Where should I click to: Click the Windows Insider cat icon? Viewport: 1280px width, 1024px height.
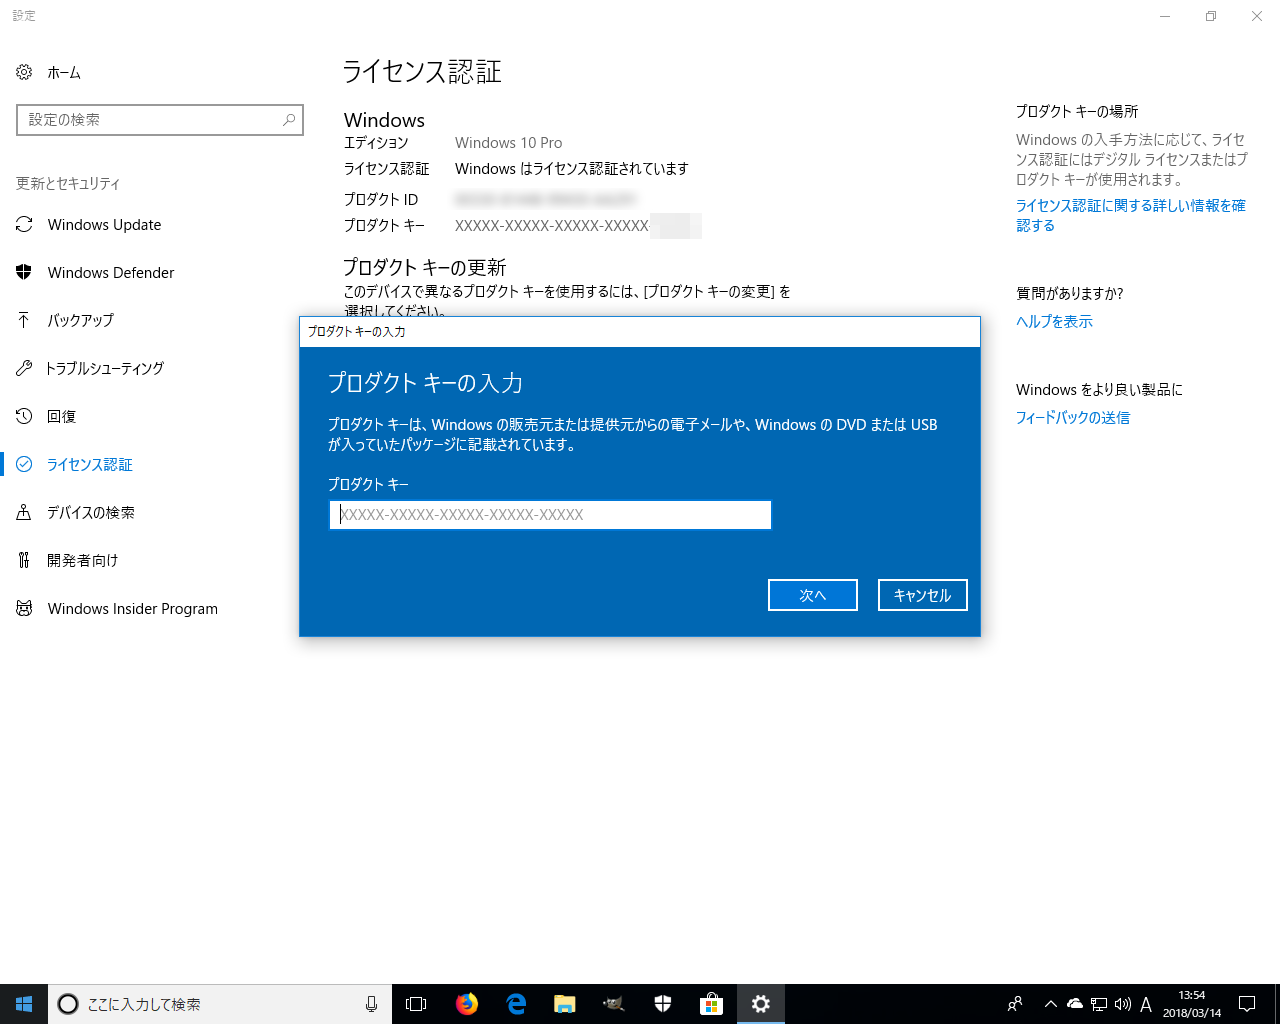[24, 608]
